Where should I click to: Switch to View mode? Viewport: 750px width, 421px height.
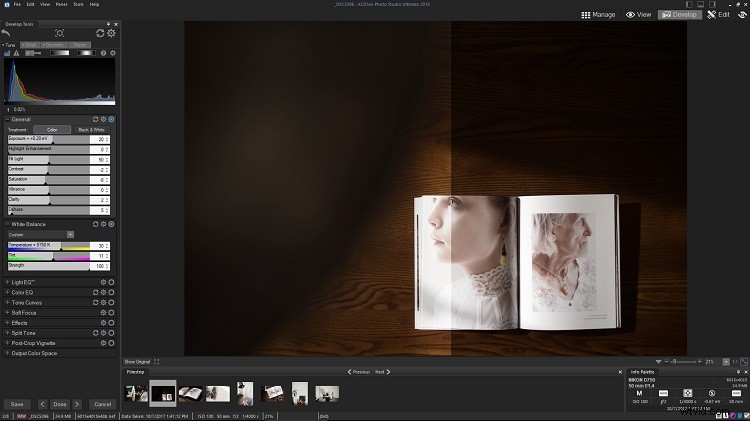point(639,15)
